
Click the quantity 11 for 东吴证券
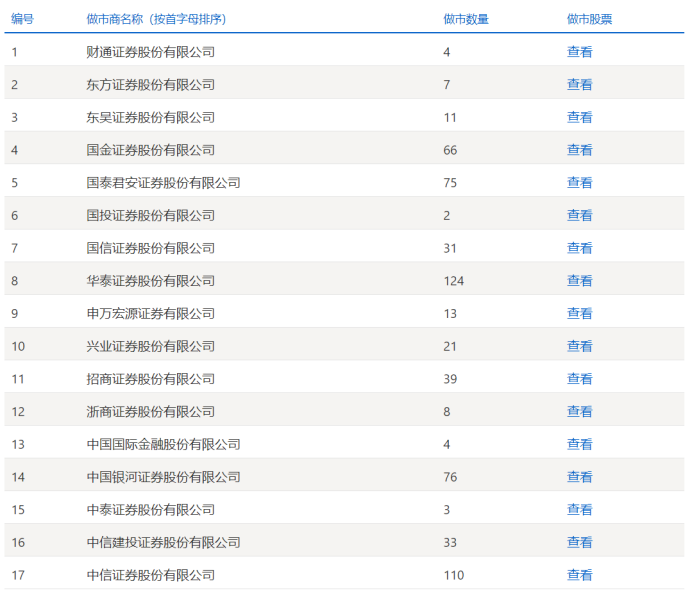450,118
